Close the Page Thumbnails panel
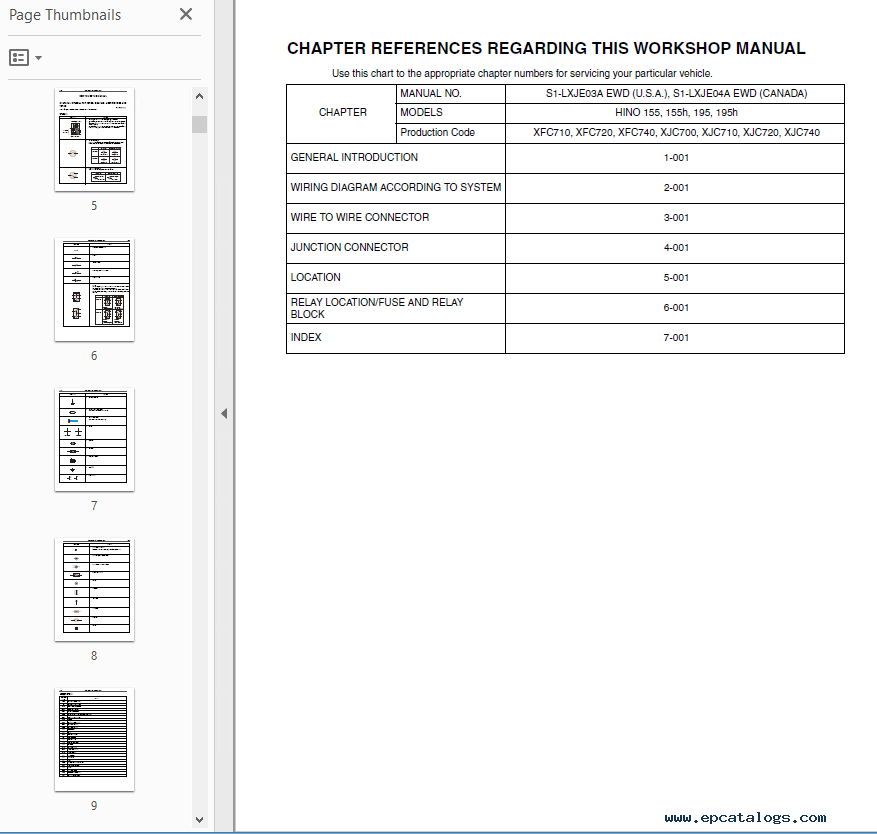Image resolution: width=877 pixels, height=834 pixels. point(186,15)
